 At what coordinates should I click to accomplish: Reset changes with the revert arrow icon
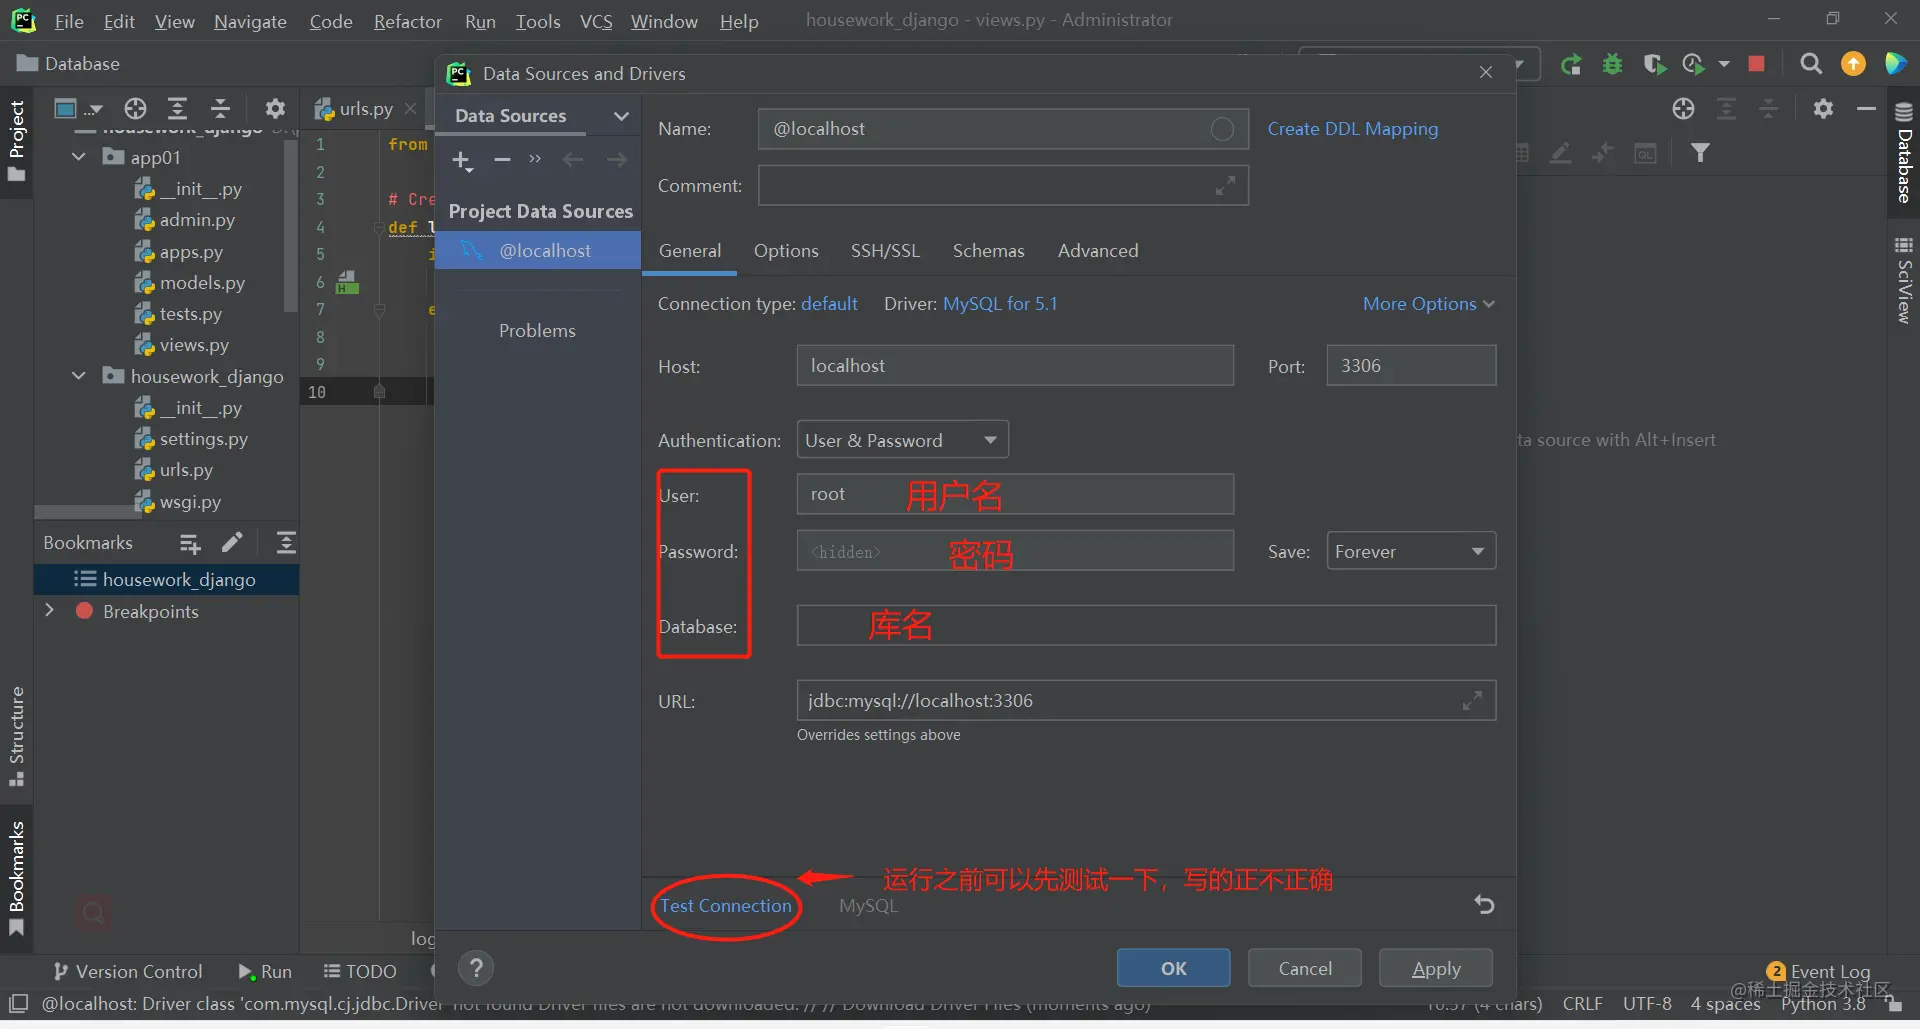[1484, 905]
